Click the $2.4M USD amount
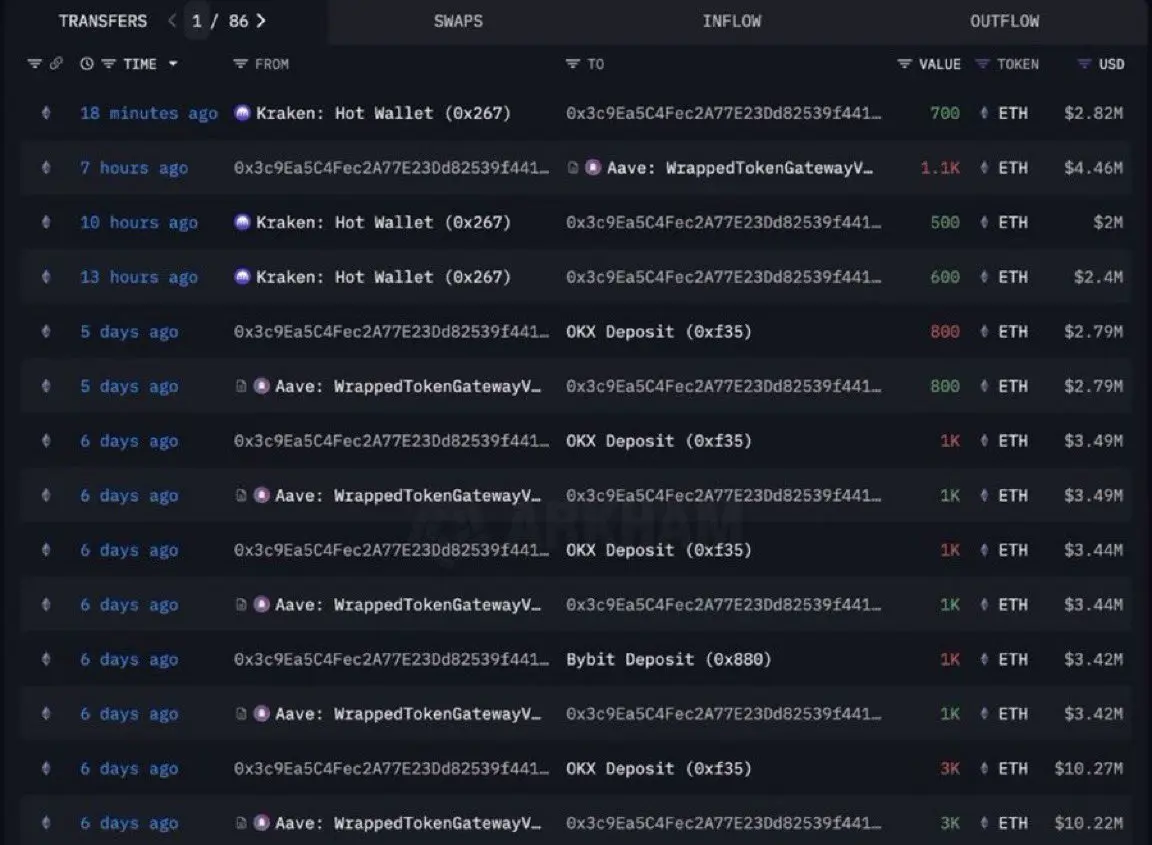The height and width of the screenshot is (845, 1152). coord(1098,277)
